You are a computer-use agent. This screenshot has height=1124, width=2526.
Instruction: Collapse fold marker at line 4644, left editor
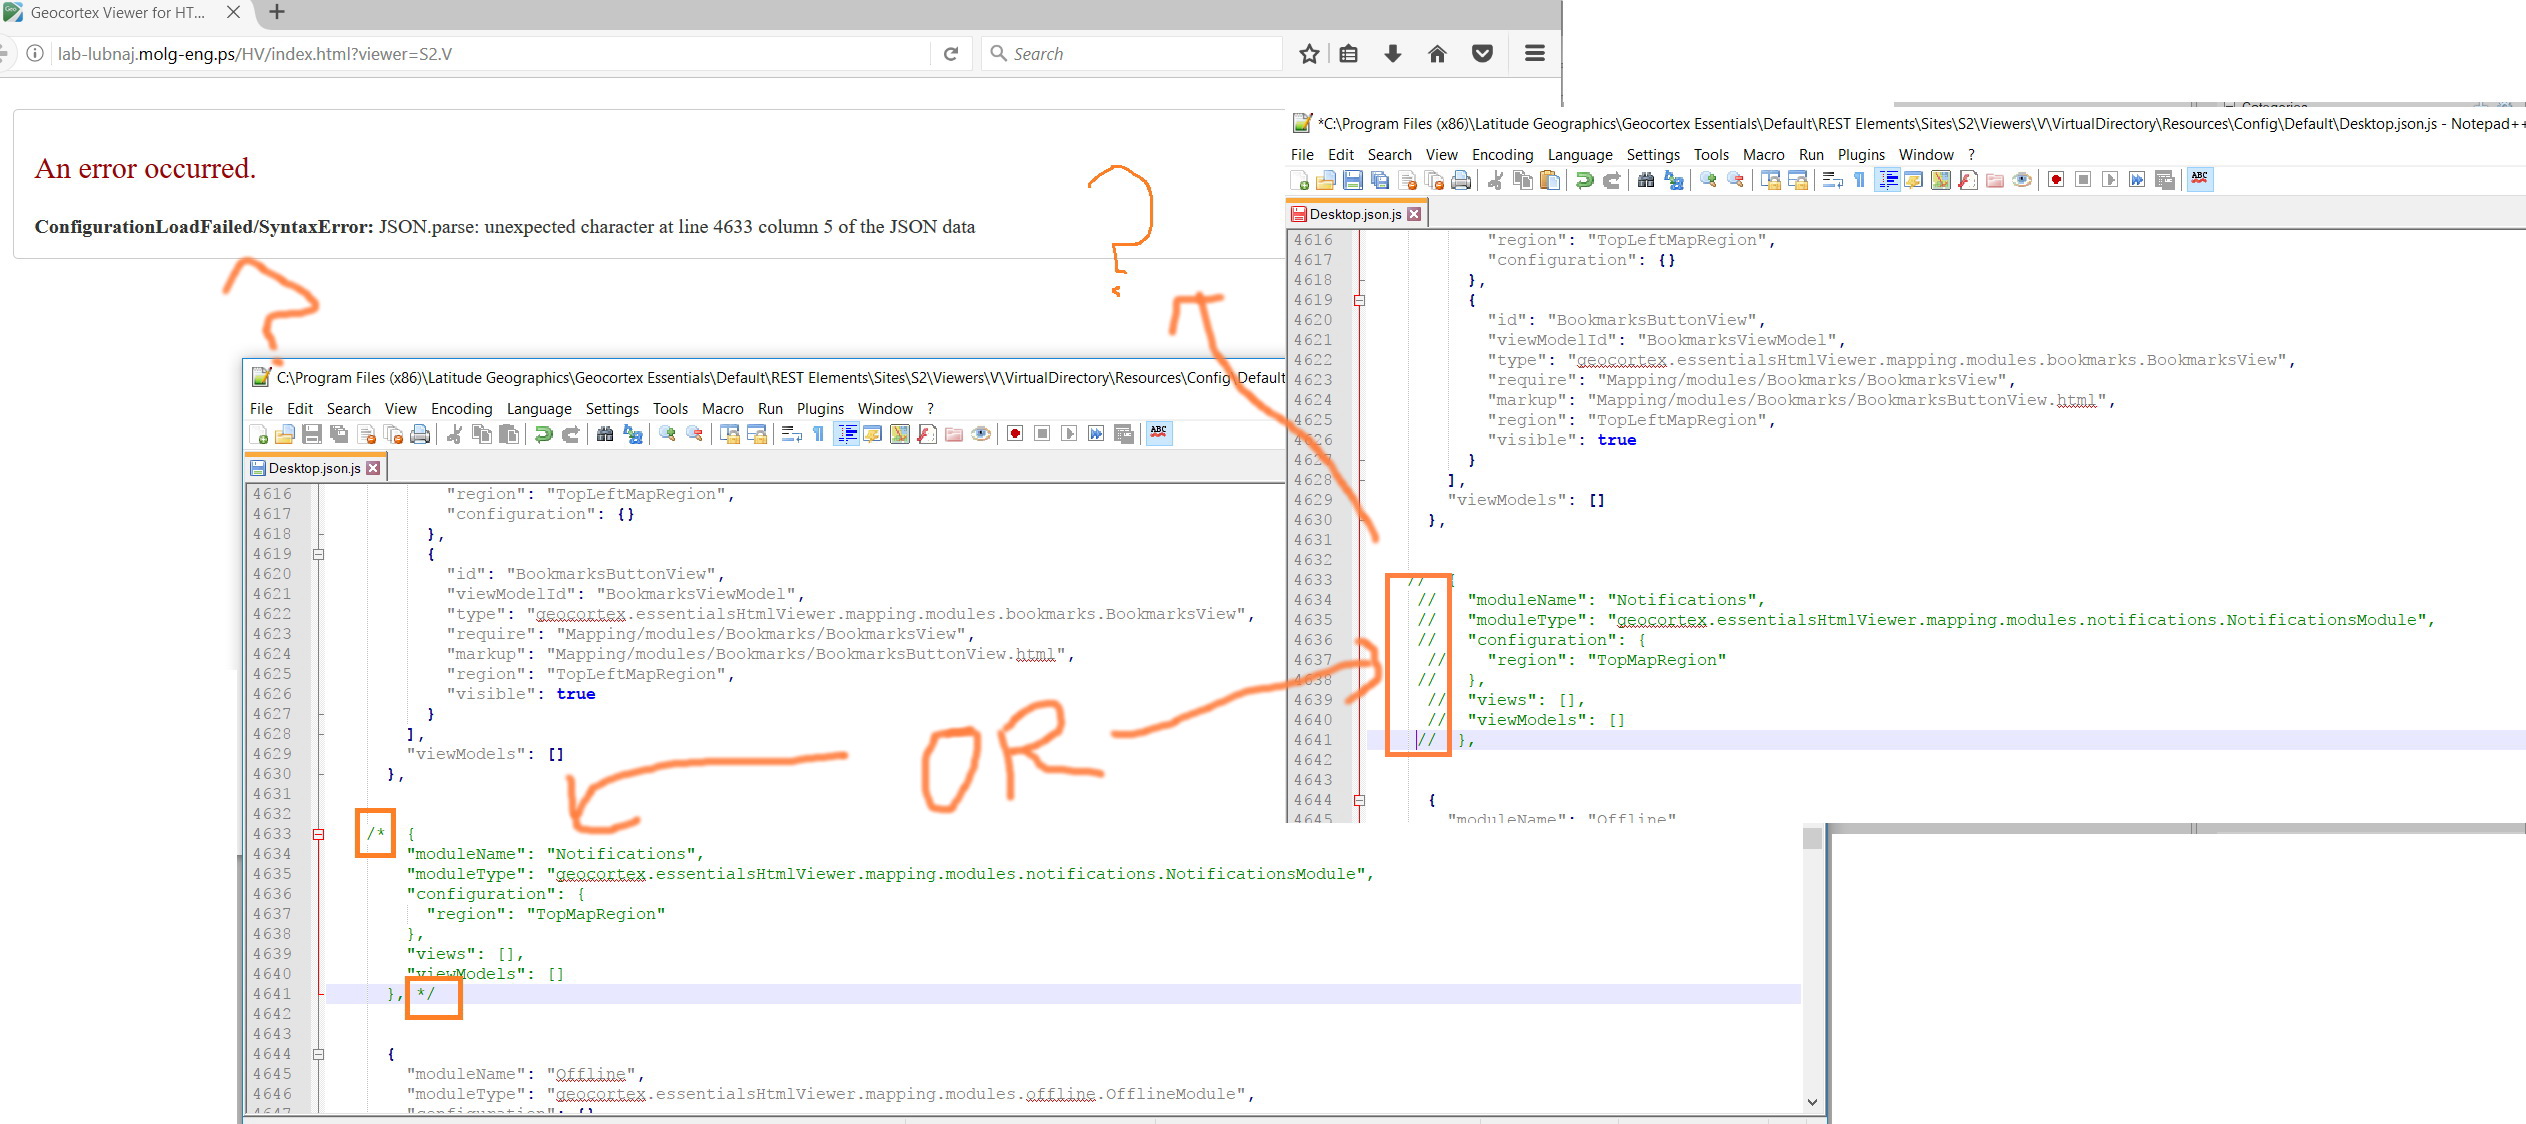click(x=319, y=1054)
